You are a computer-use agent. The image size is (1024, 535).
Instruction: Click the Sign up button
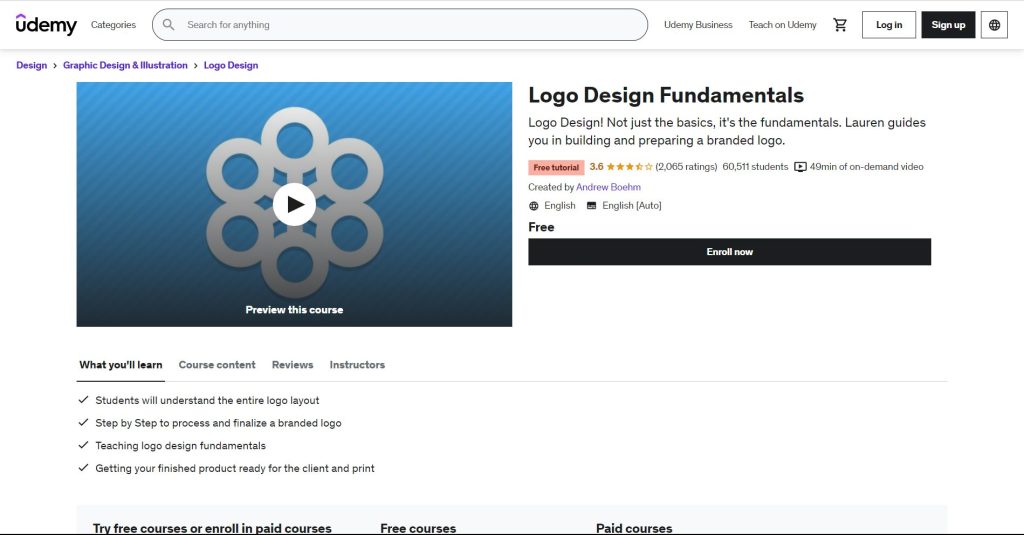[x=948, y=25]
